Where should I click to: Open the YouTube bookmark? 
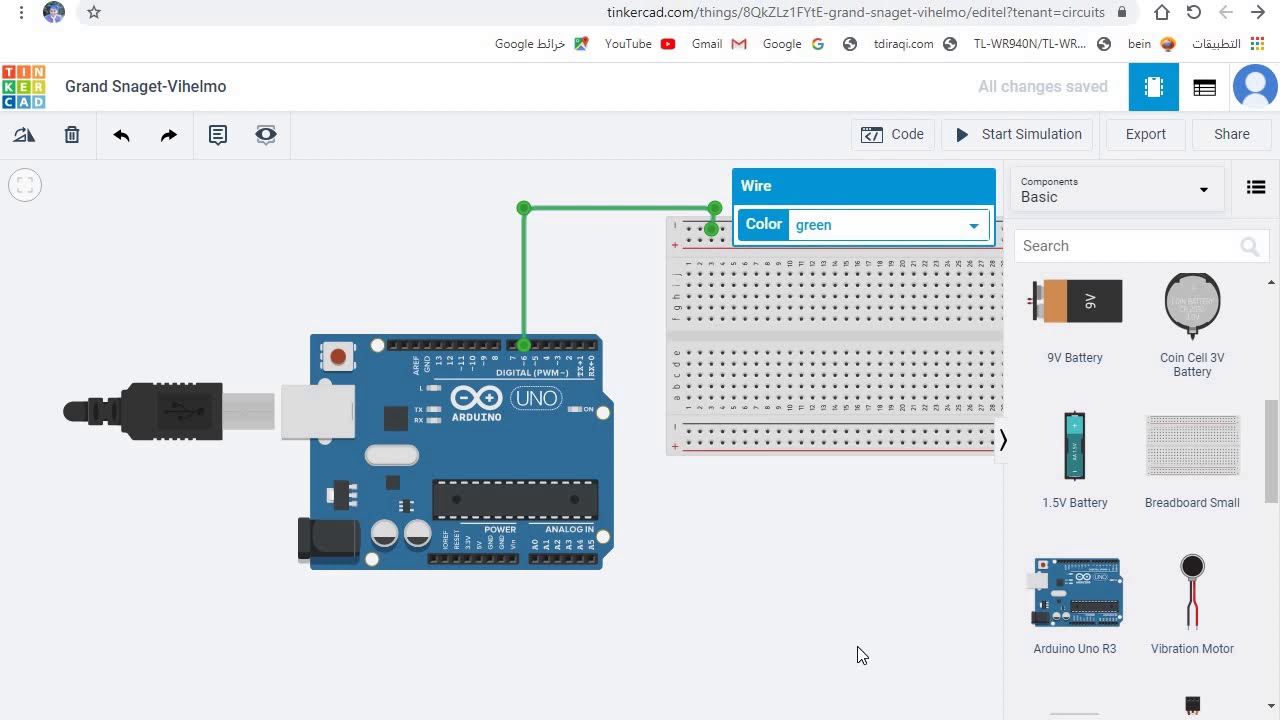tap(640, 44)
